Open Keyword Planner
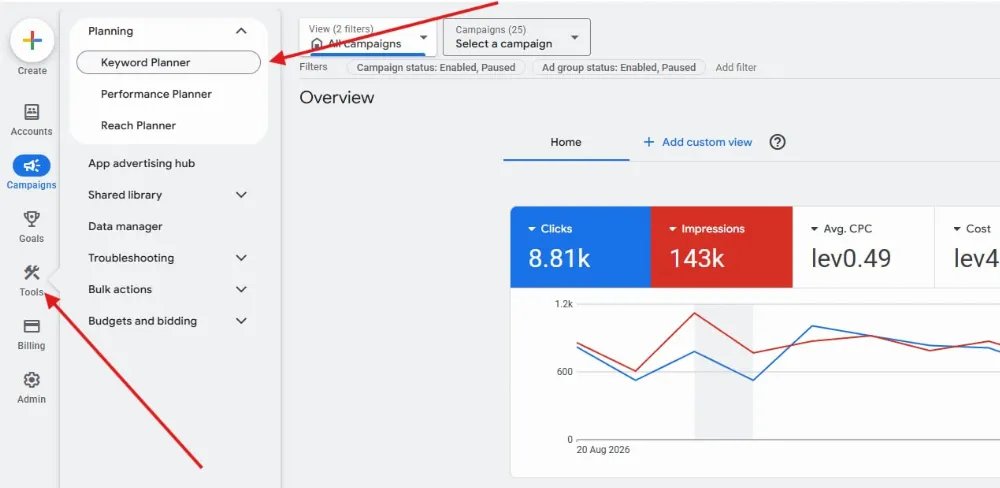 point(168,63)
